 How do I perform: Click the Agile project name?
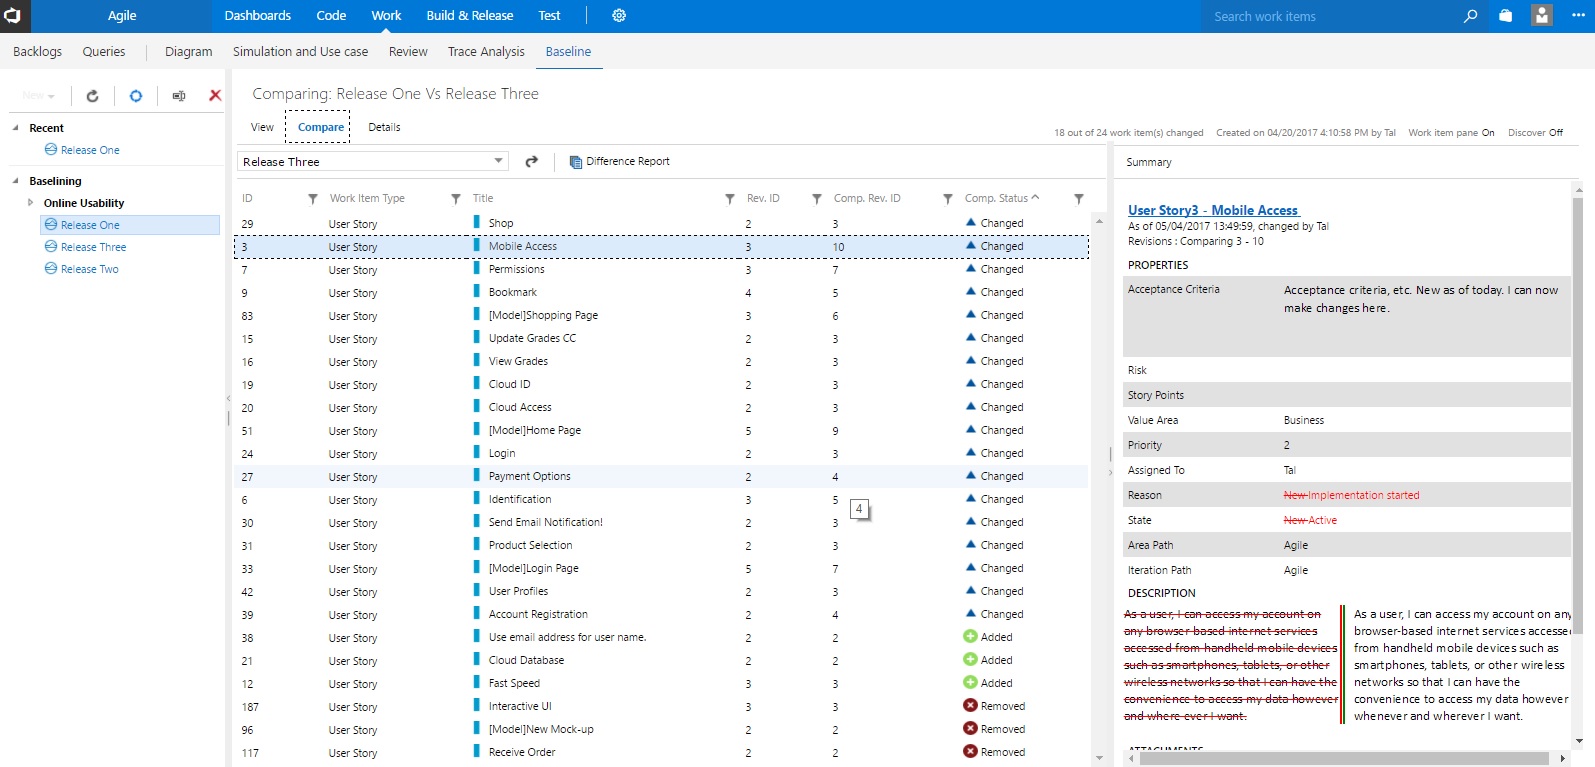(122, 16)
